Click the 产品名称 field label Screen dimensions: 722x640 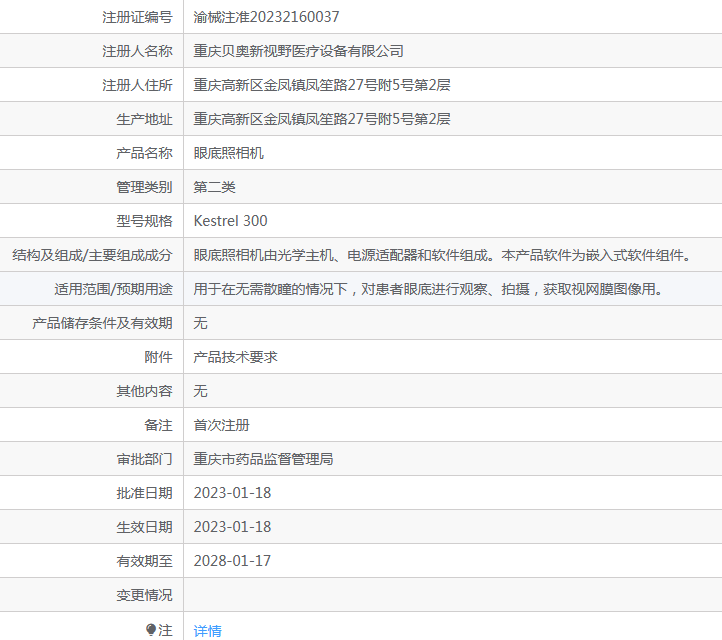coord(144,153)
